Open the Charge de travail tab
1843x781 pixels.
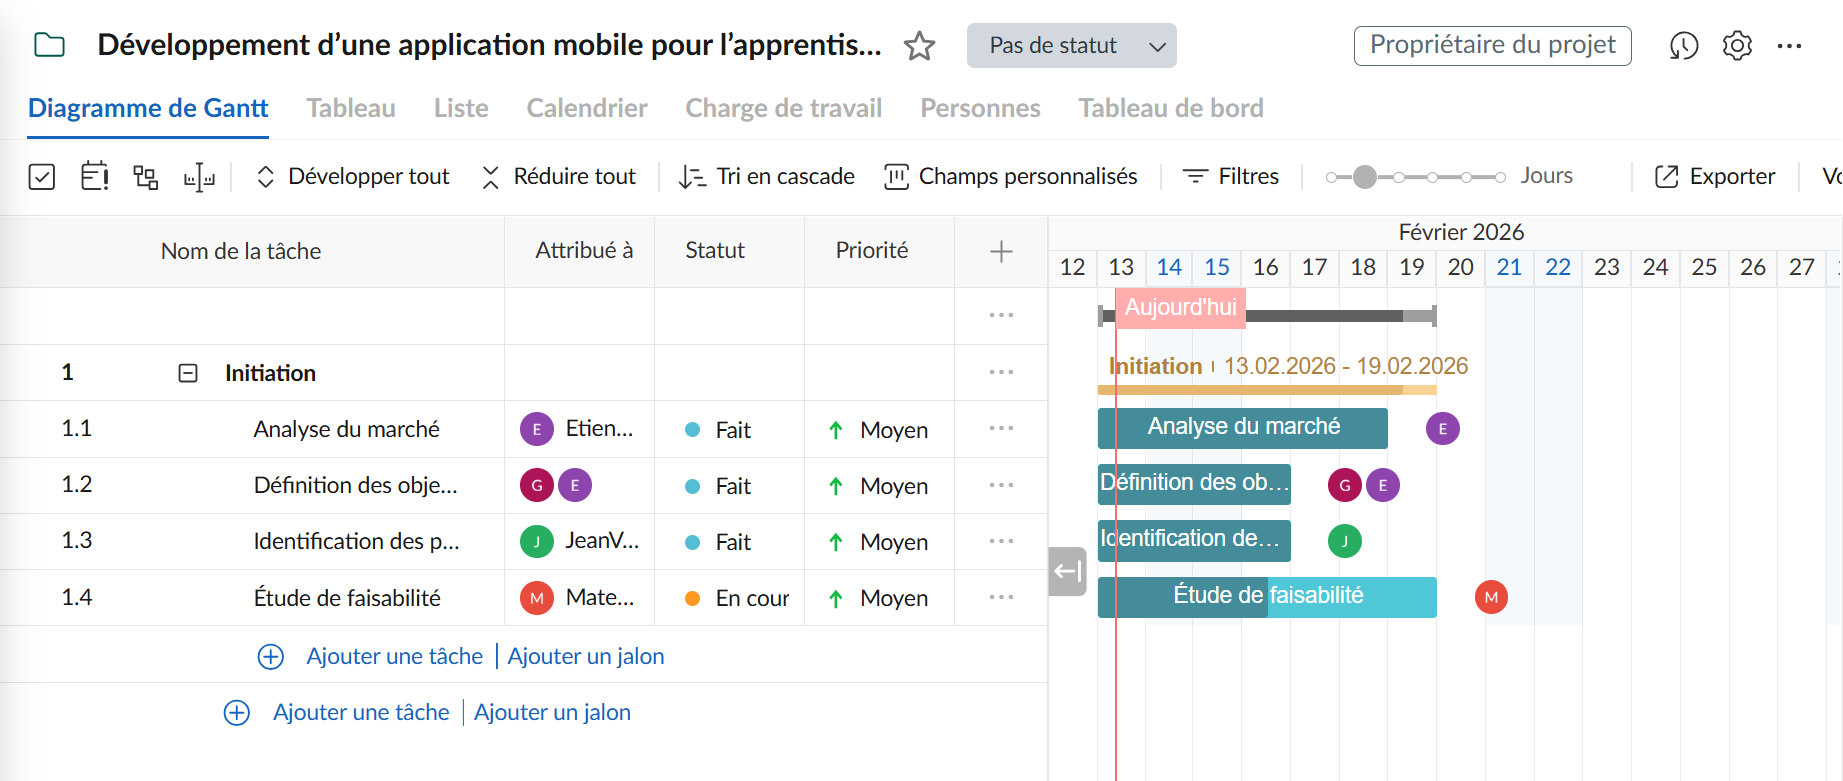click(783, 108)
